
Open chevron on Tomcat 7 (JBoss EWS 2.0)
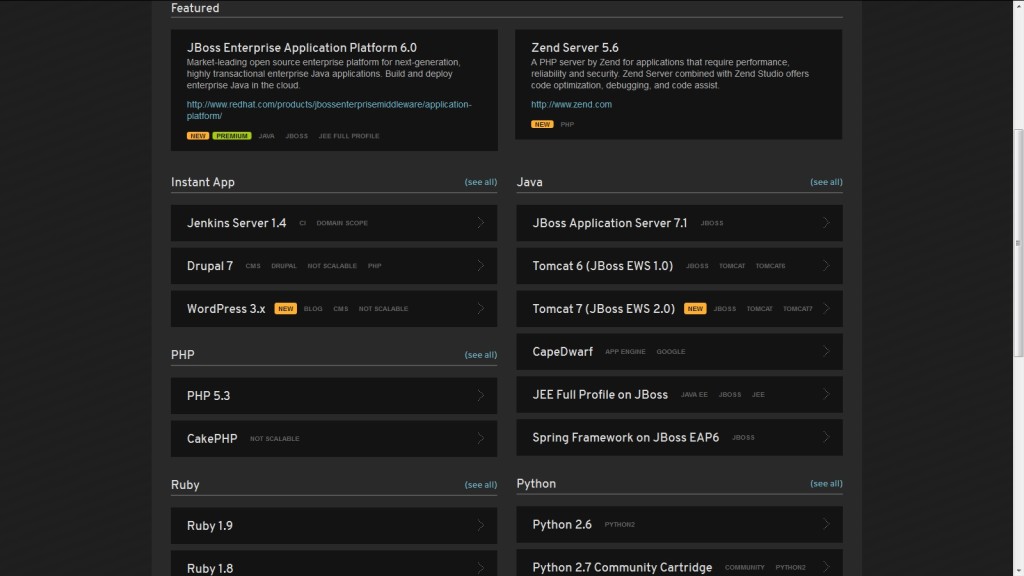[826, 308]
